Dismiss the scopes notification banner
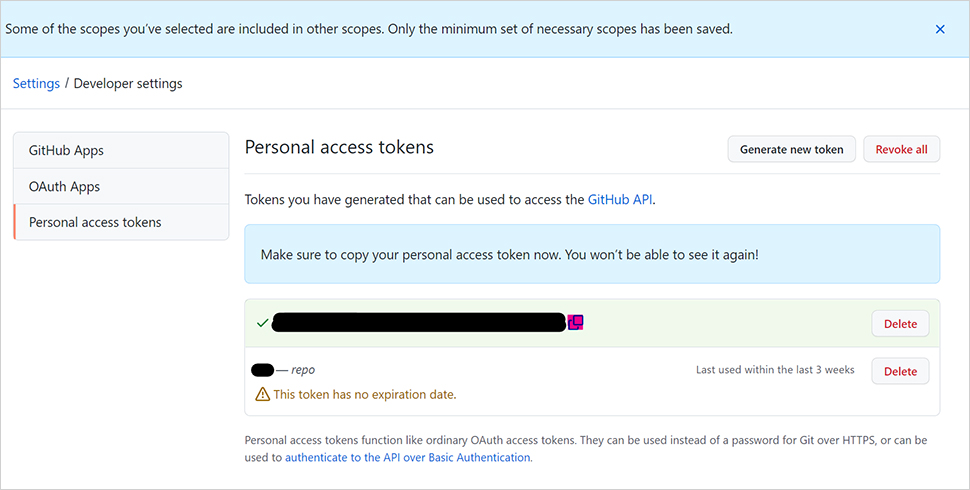The width and height of the screenshot is (970, 490). click(x=940, y=29)
